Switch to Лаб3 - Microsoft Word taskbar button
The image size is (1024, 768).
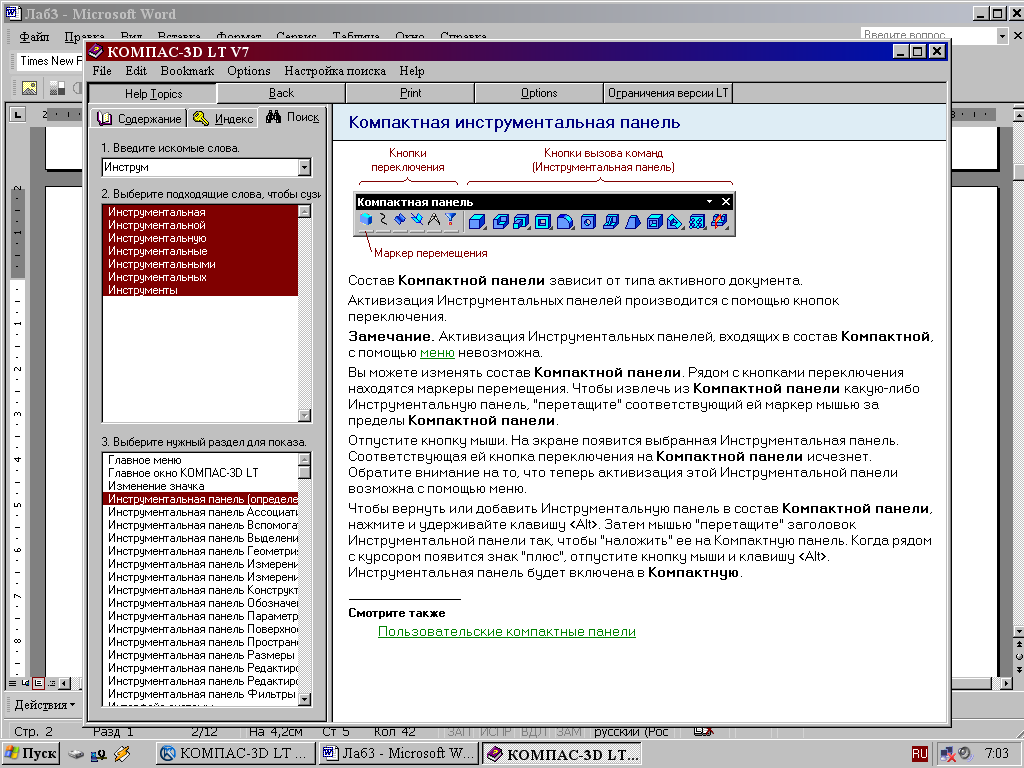click(x=398, y=754)
